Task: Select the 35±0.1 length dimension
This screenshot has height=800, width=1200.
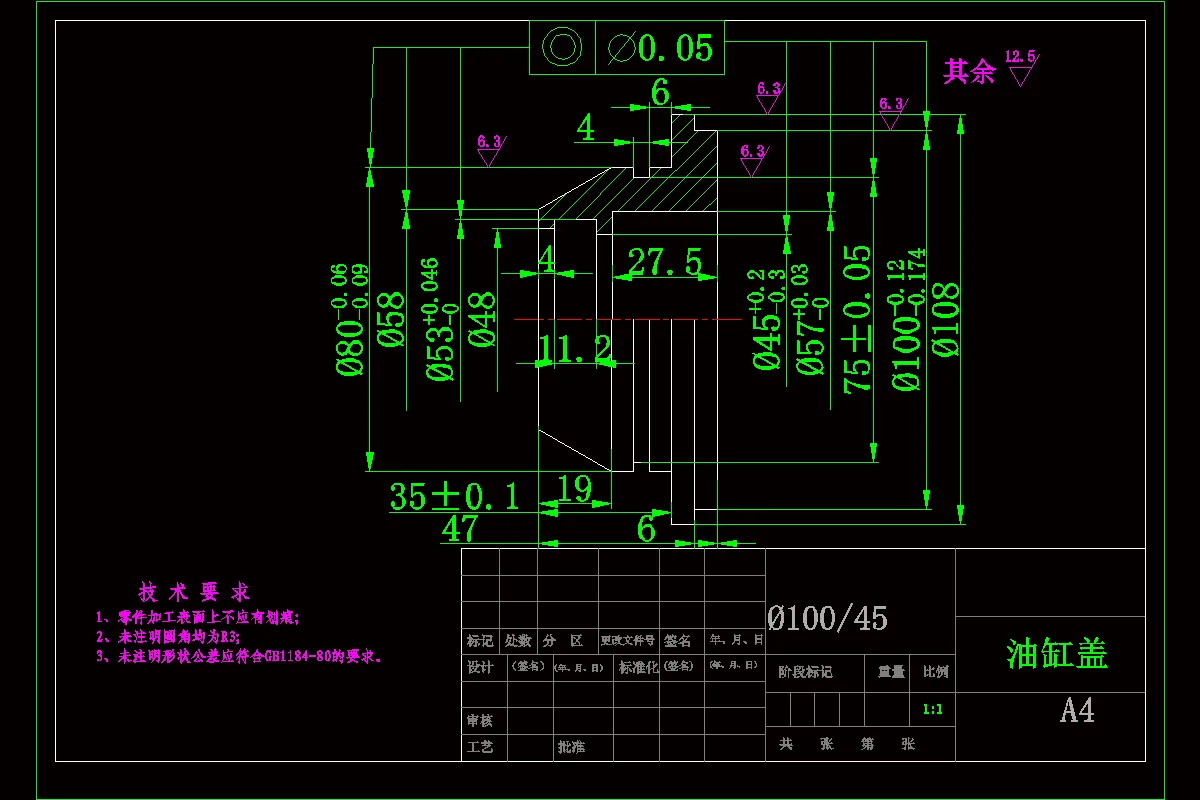Action: [x=455, y=496]
